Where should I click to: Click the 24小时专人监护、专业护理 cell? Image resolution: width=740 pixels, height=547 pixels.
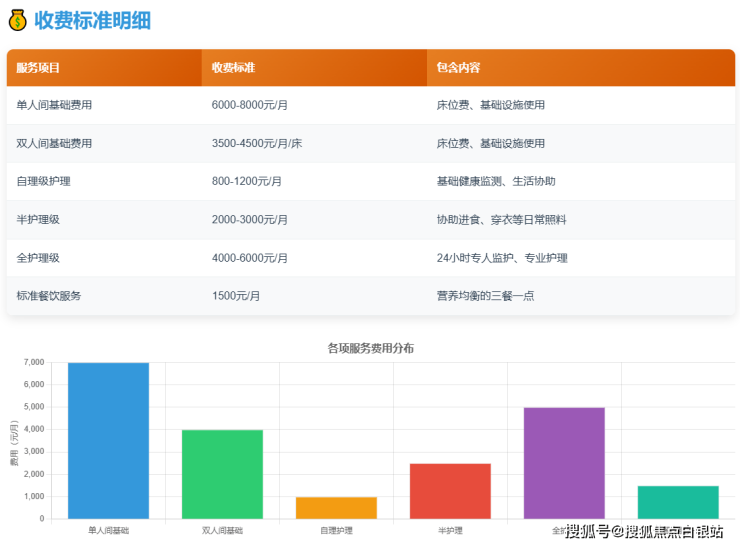tap(502, 258)
